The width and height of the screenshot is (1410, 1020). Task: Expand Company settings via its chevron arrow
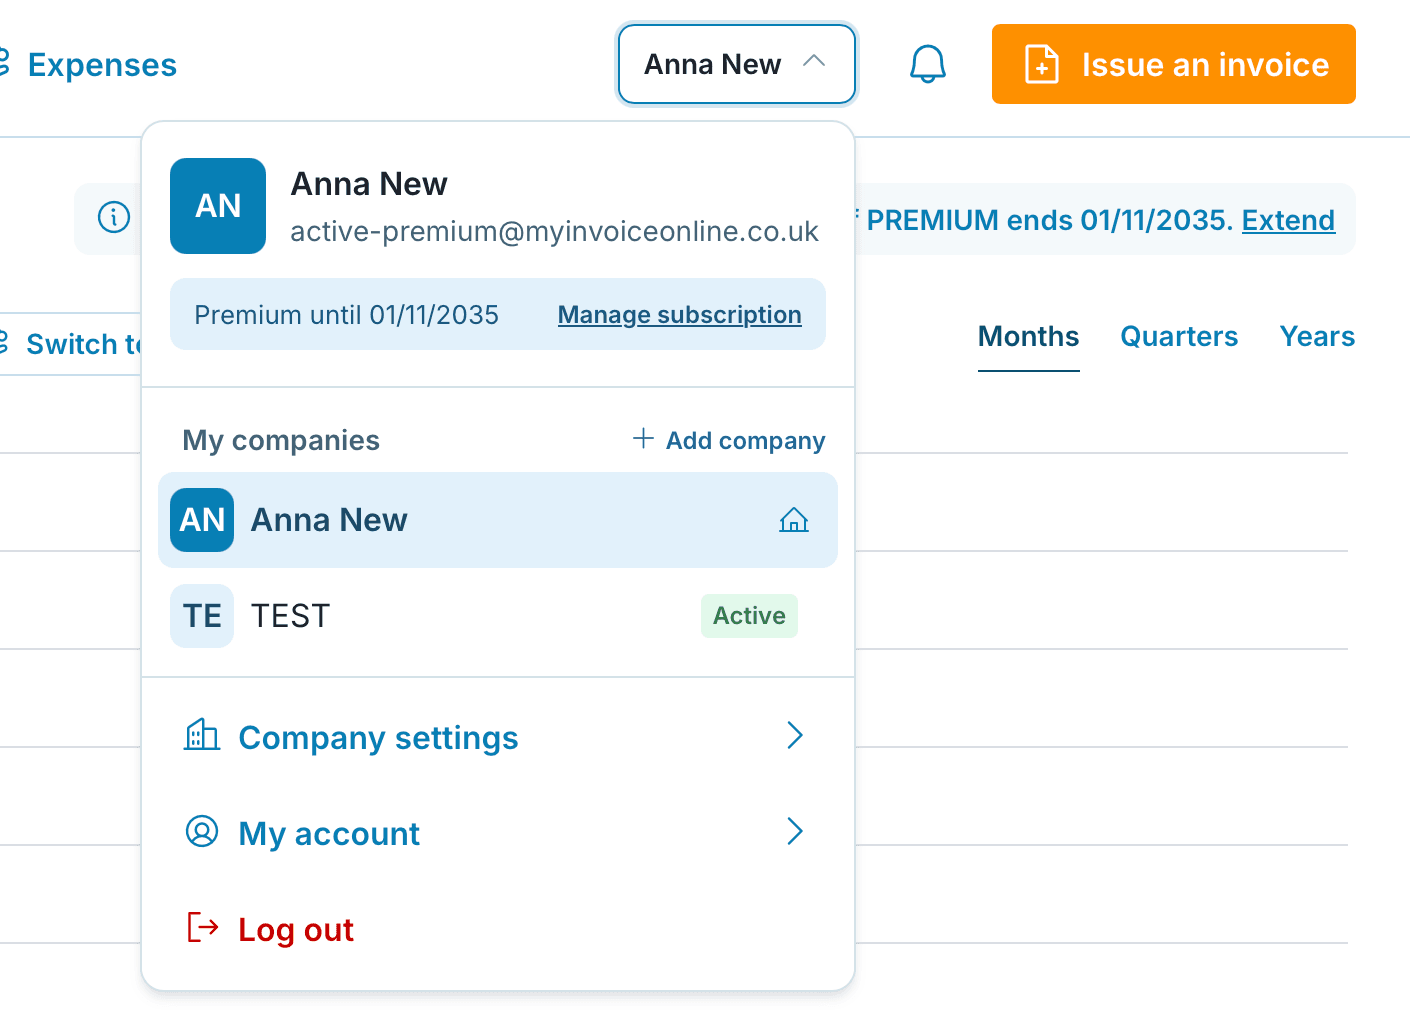tap(795, 736)
